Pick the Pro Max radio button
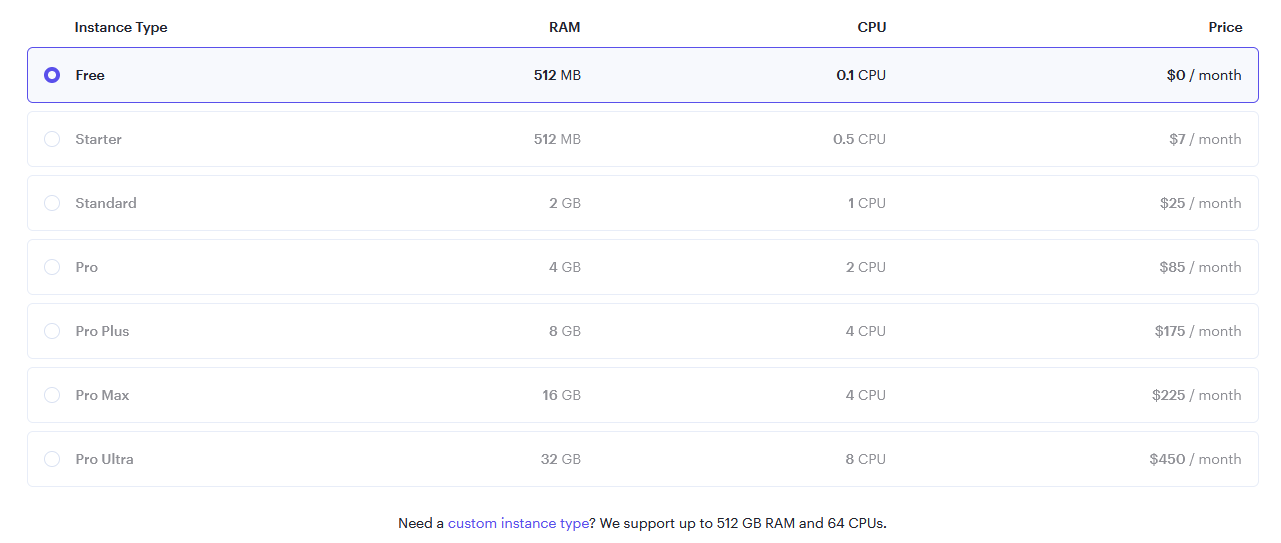Viewport: 1281px width, 543px height. coord(52,395)
